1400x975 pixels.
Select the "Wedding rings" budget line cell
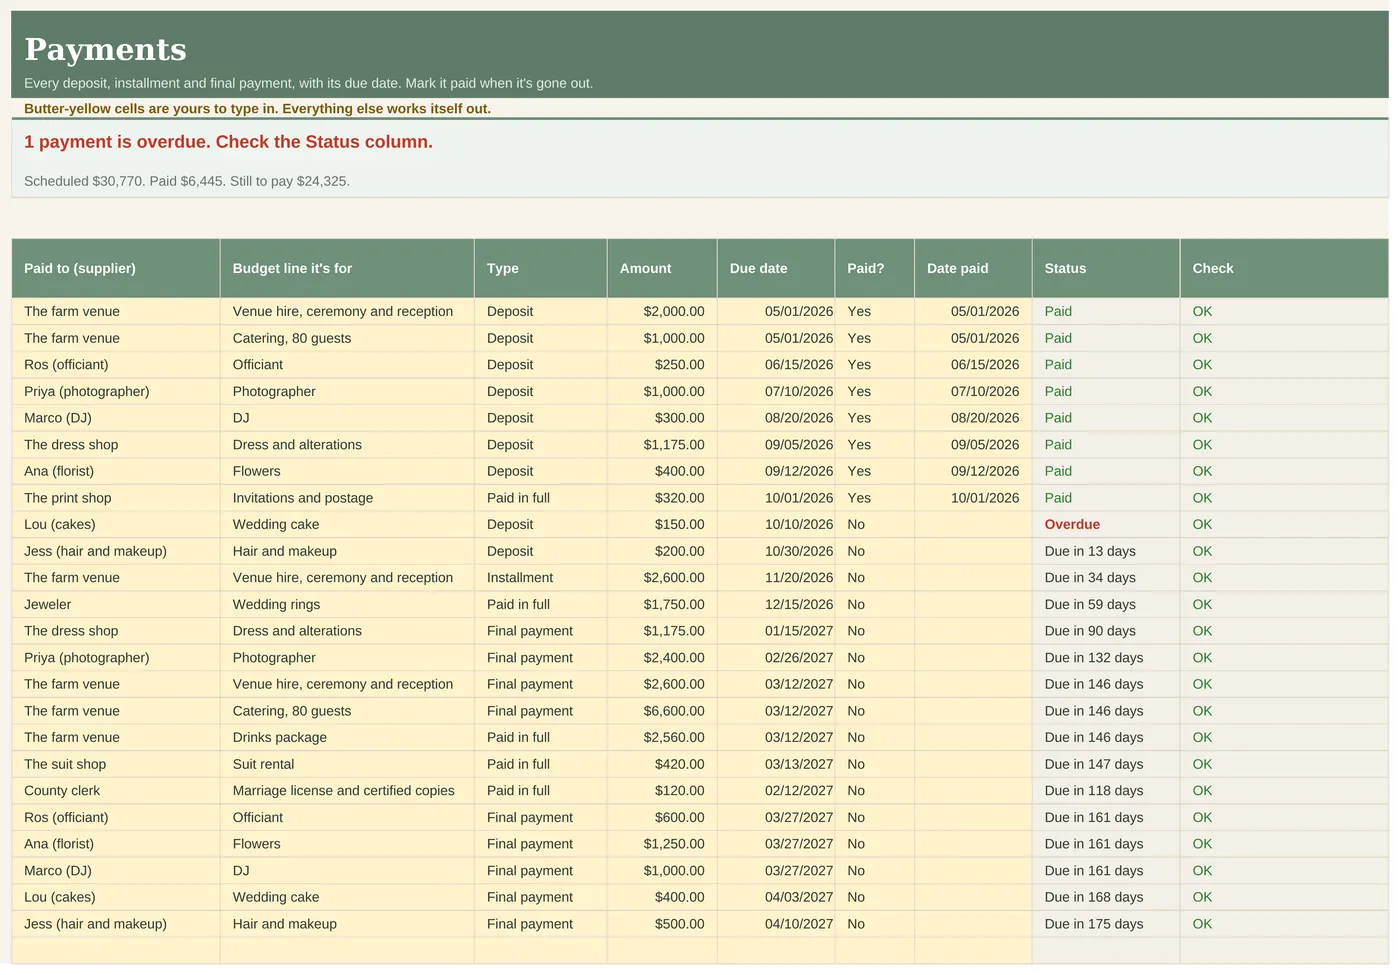pyautogui.click(x=347, y=604)
